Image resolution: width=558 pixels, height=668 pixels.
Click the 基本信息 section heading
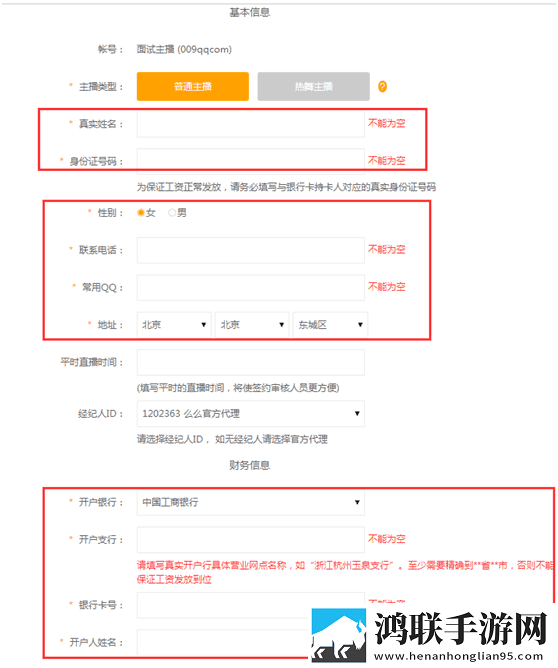click(250, 12)
